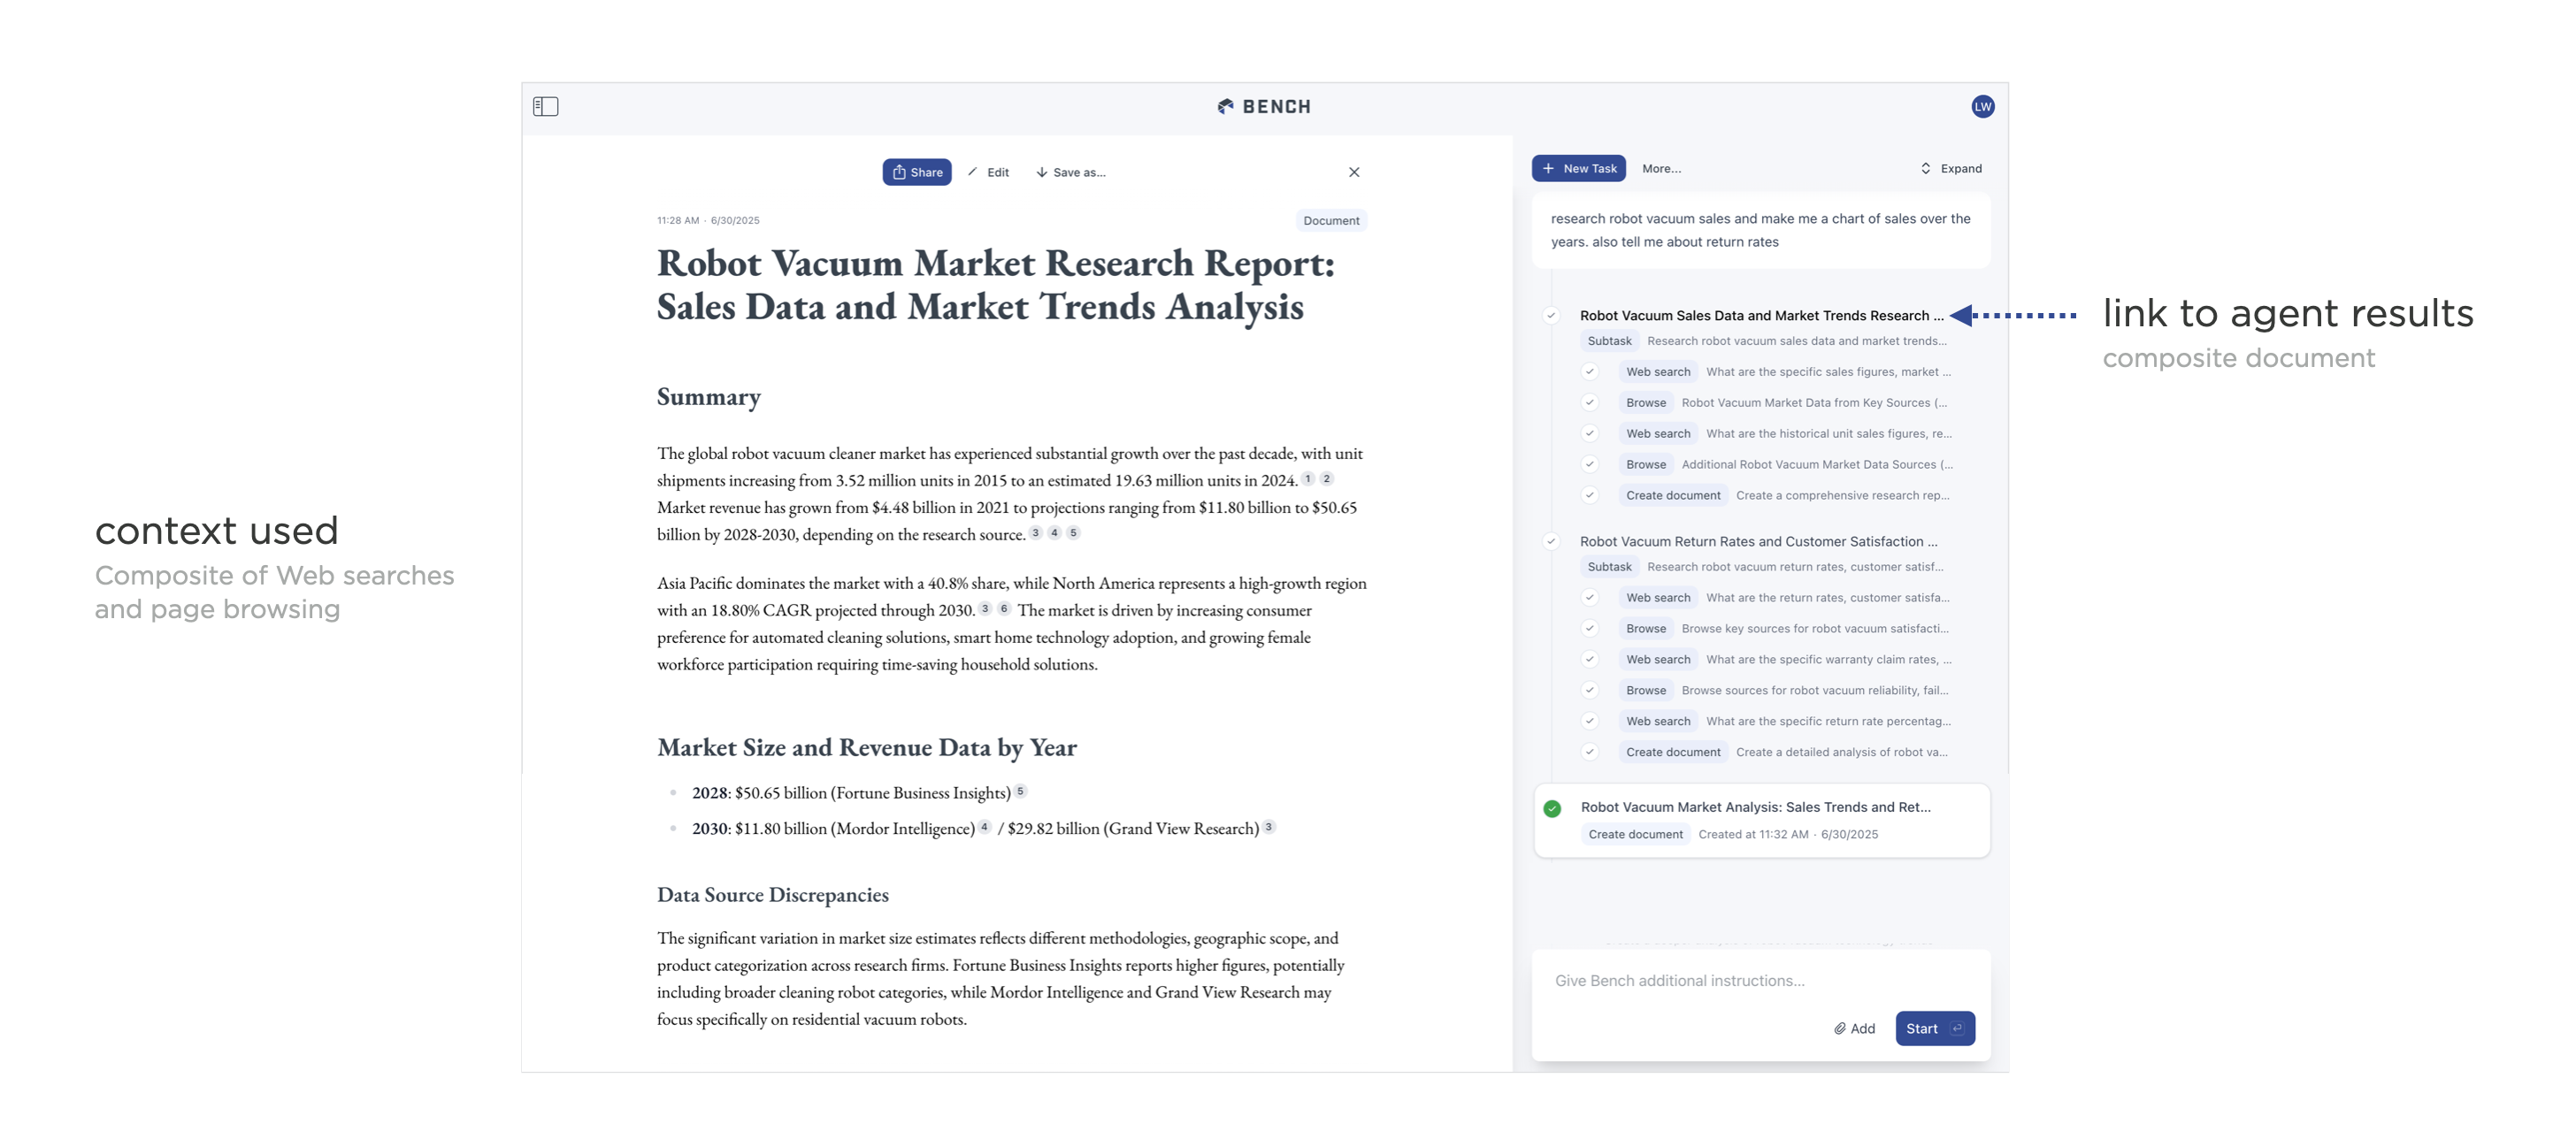Image resolution: width=2576 pixels, height=1139 pixels.
Task: Open citation 2 after '19.63 million units in 2024'
Action: [1326, 479]
